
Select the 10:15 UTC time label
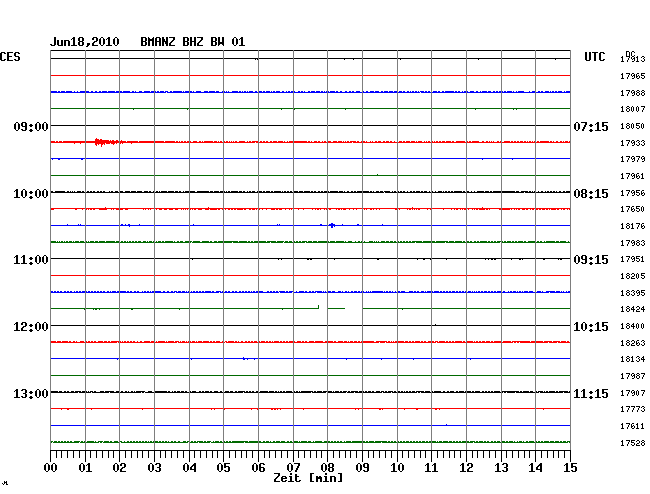click(x=591, y=327)
